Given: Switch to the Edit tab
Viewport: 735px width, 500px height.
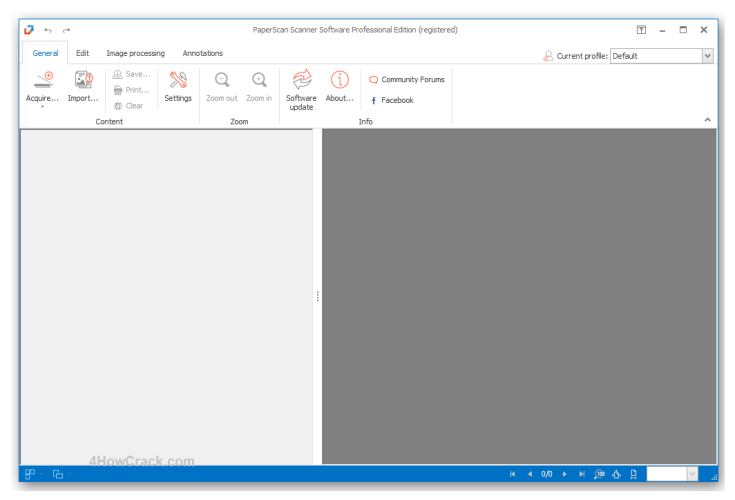Looking at the screenshot, I should pyautogui.click(x=82, y=53).
